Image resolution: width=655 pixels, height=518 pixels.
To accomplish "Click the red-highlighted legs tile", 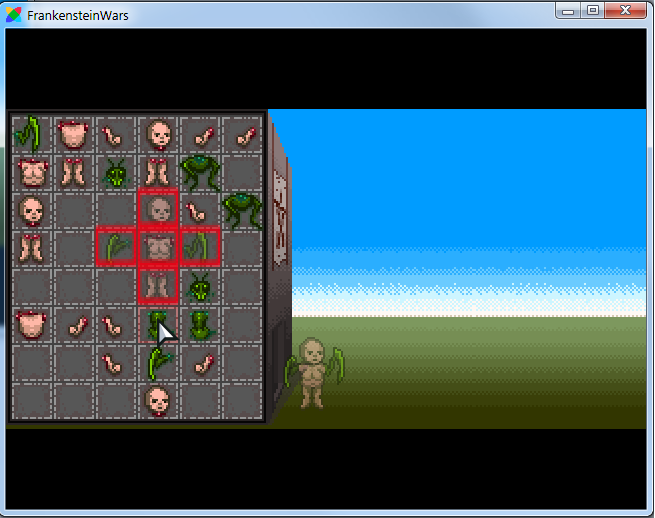I will [x=158, y=286].
